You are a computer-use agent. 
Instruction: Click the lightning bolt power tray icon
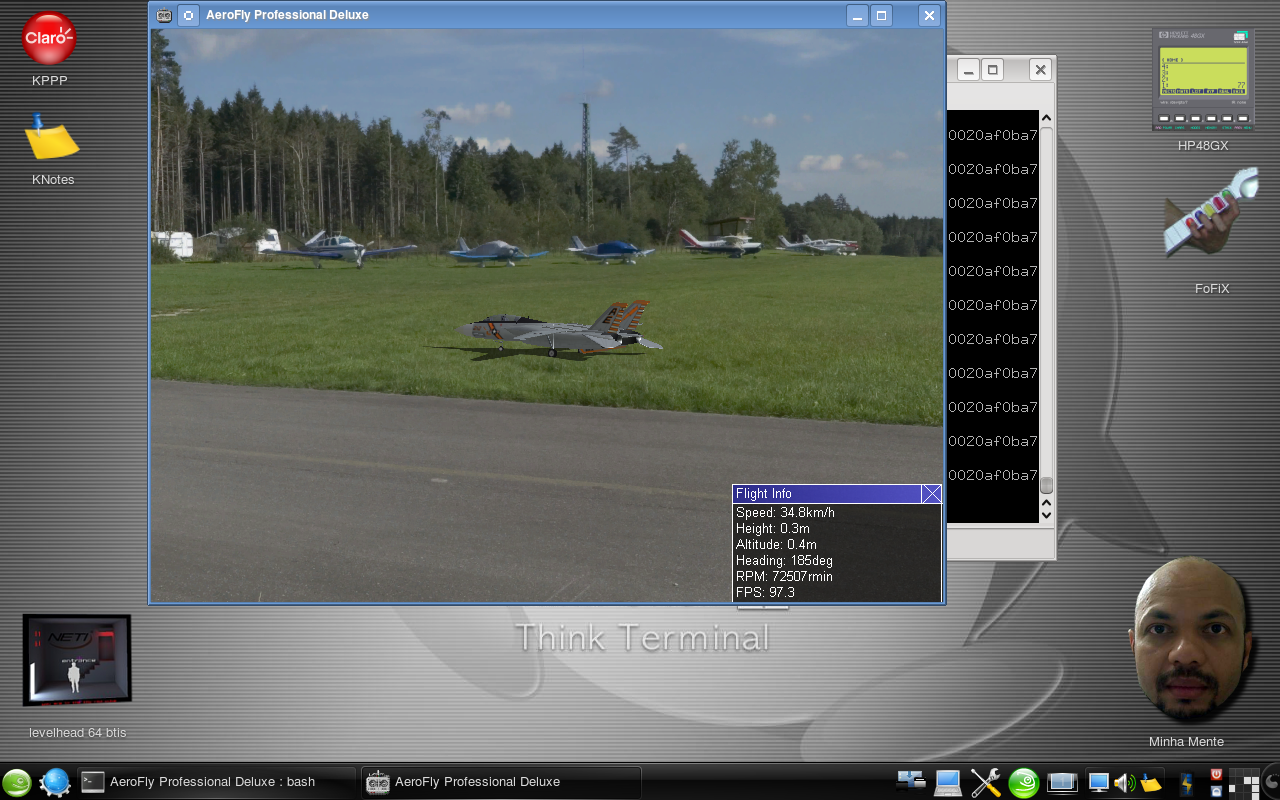[x=1187, y=782]
